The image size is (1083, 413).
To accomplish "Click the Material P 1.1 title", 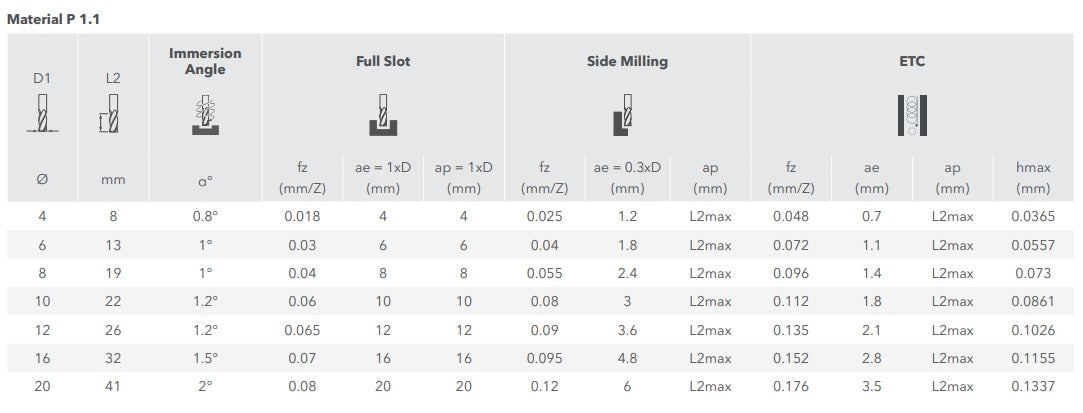I will click(x=53, y=20).
